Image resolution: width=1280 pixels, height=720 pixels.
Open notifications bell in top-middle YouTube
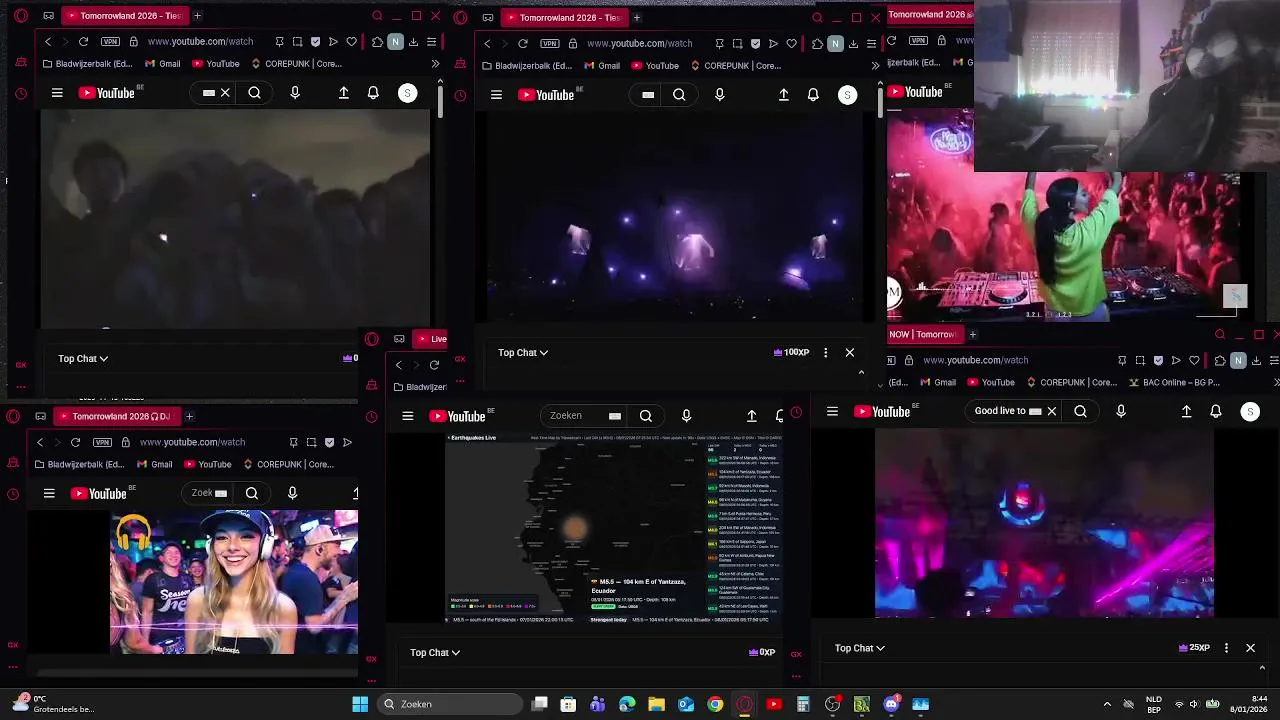[813, 95]
